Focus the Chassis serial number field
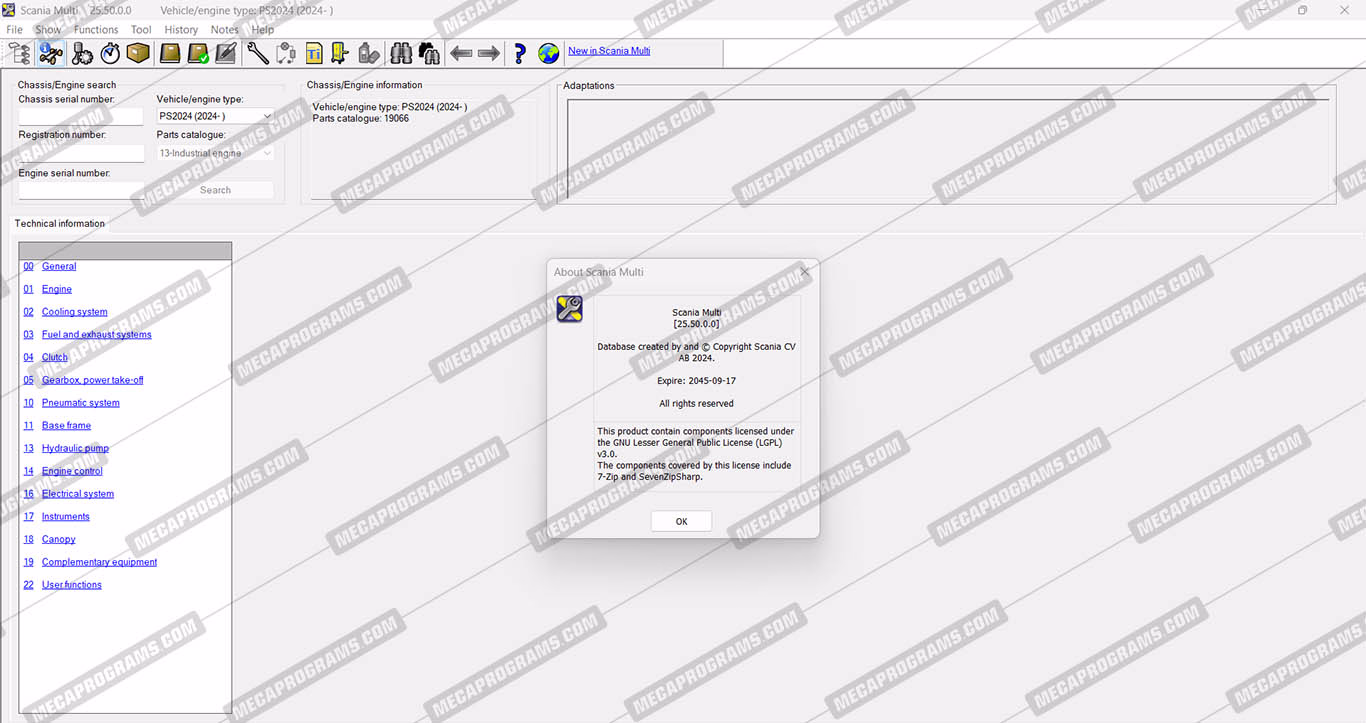Viewport: 1366px width, 723px height. click(81, 116)
